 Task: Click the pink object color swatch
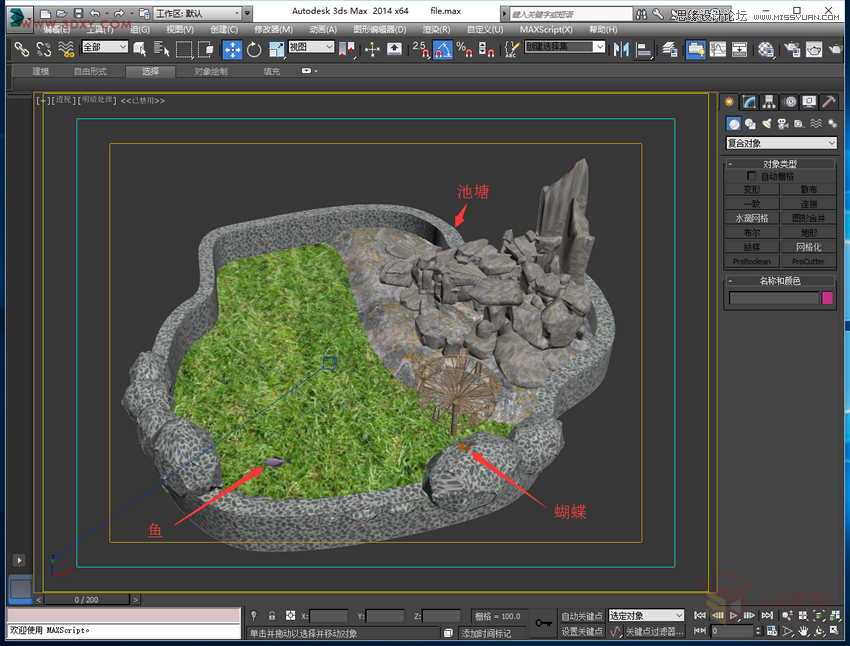828,297
